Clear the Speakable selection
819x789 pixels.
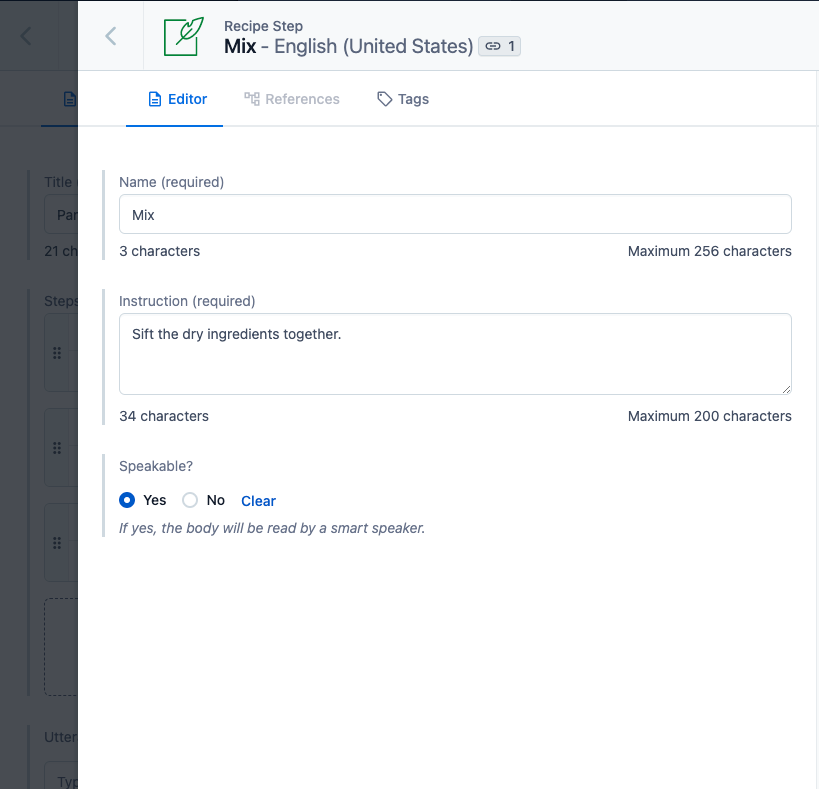(258, 501)
